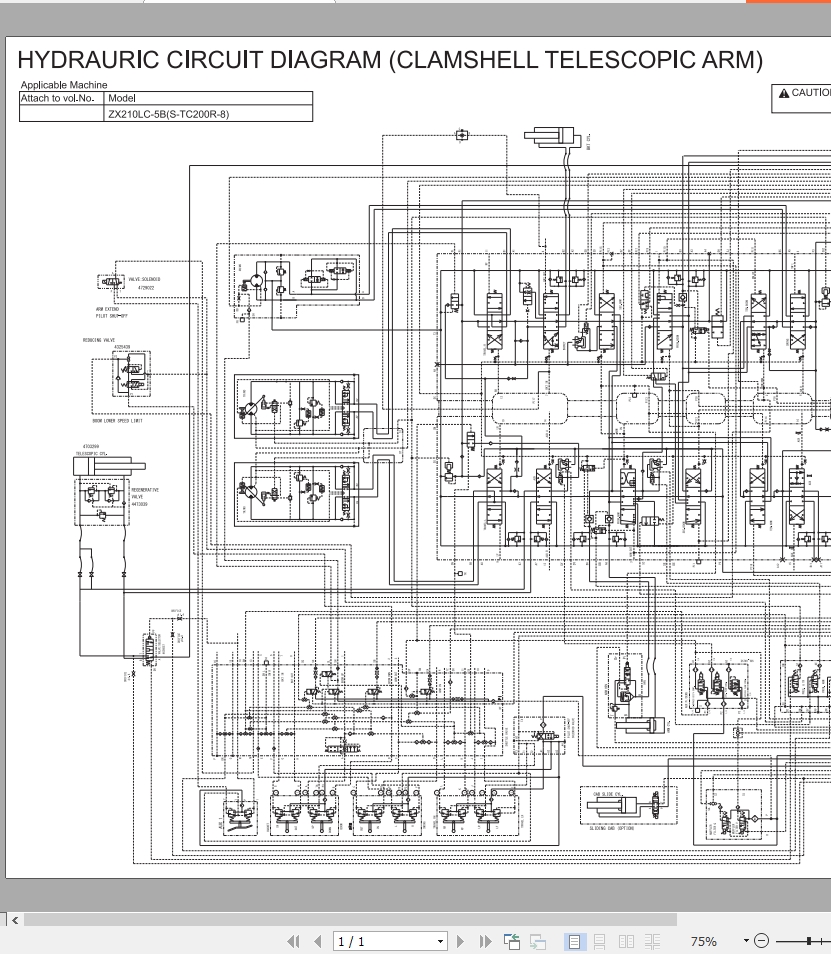
Task: Go to the first page
Action: (x=293, y=942)
